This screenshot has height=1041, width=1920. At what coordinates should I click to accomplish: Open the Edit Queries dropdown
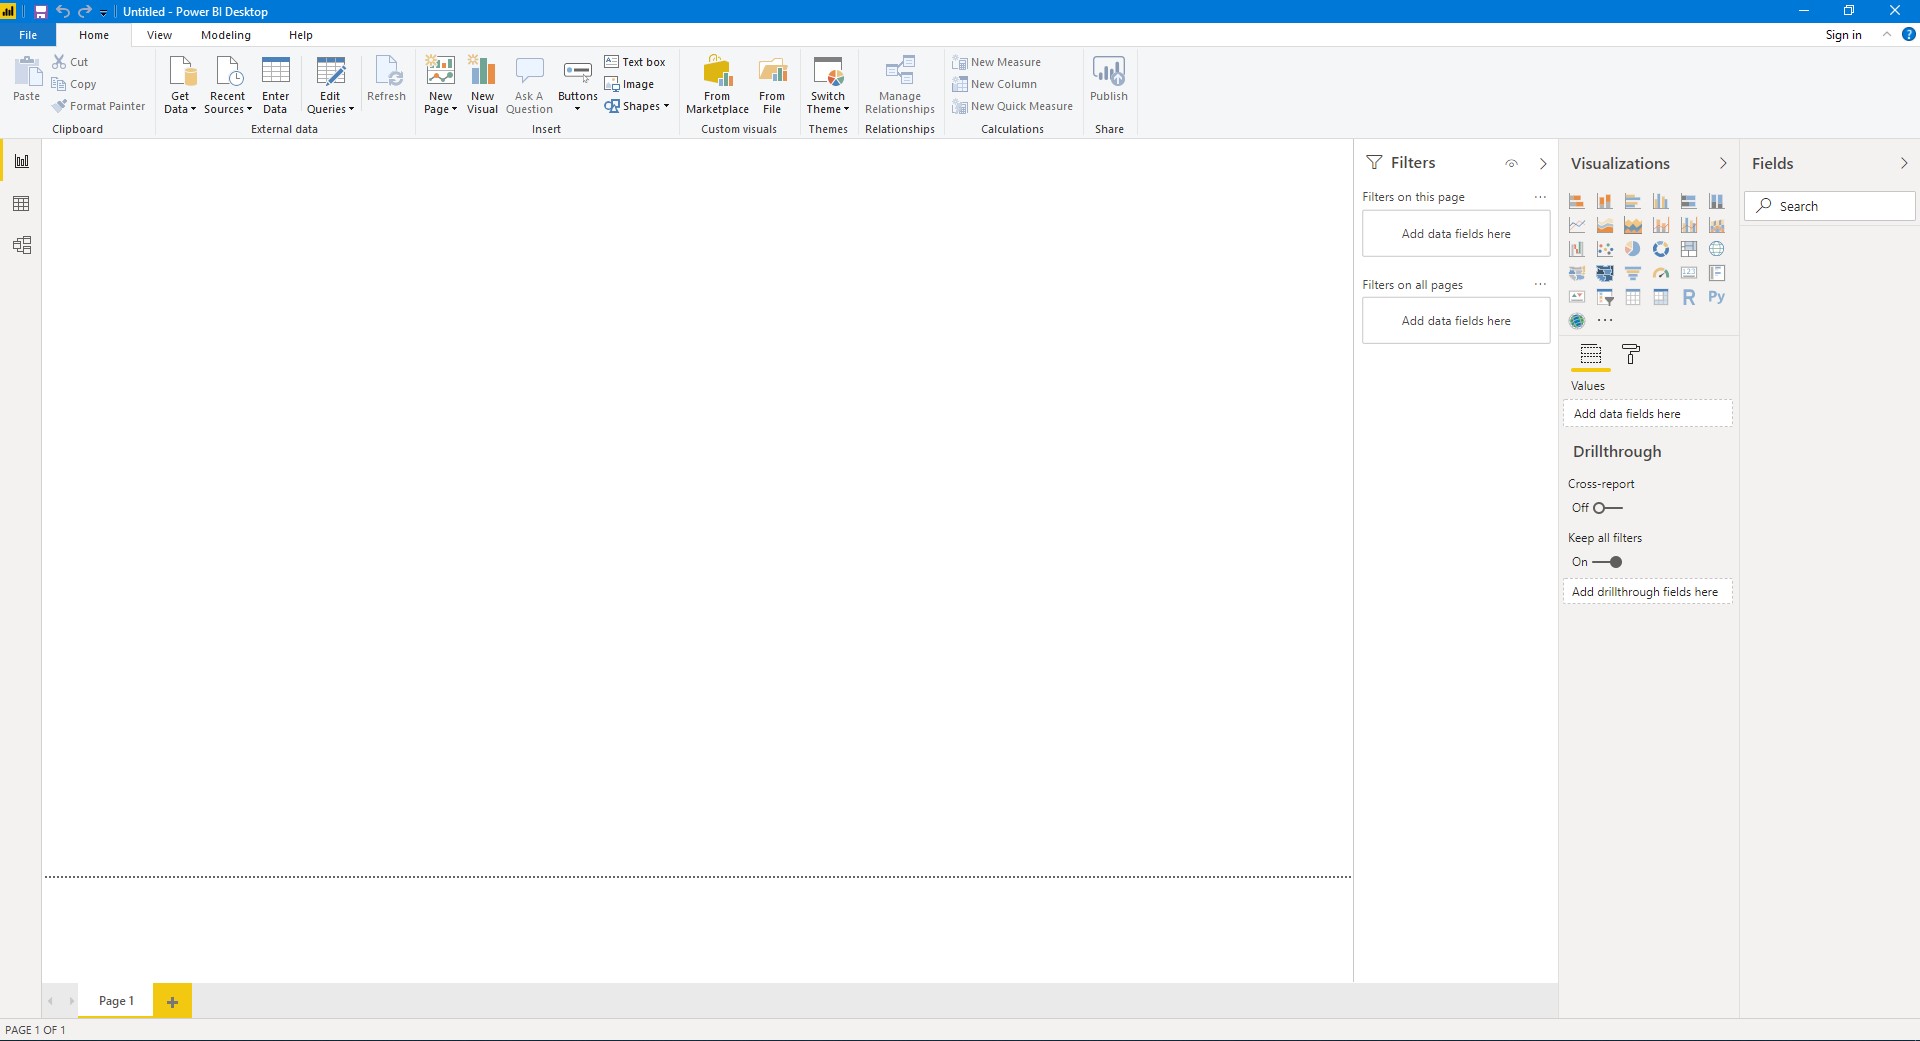click(330, 85)
